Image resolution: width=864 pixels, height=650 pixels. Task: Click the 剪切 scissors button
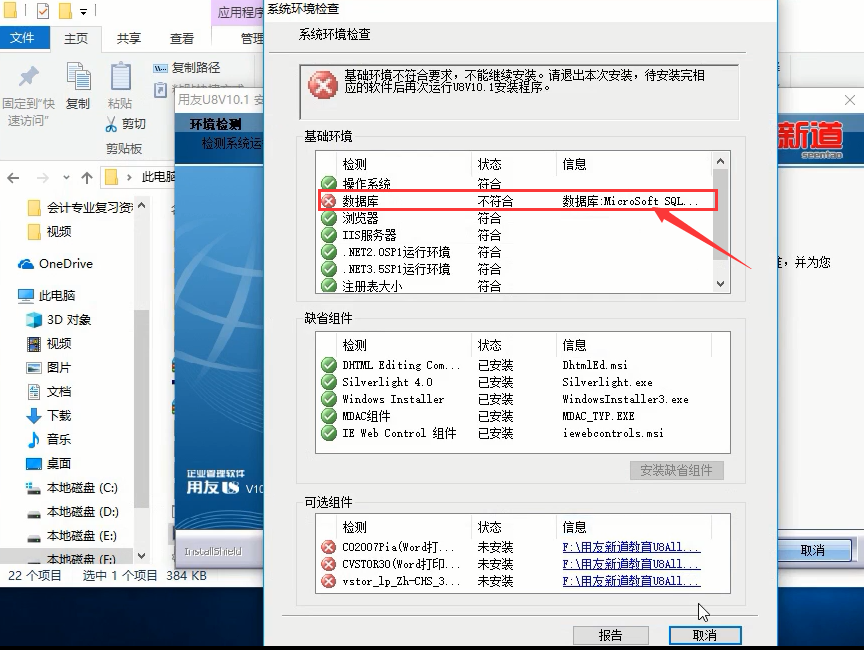(x=126, y=124)
